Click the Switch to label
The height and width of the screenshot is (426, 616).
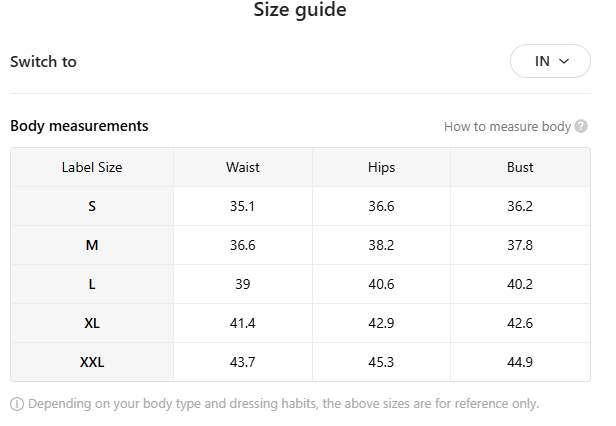point(43,62)
